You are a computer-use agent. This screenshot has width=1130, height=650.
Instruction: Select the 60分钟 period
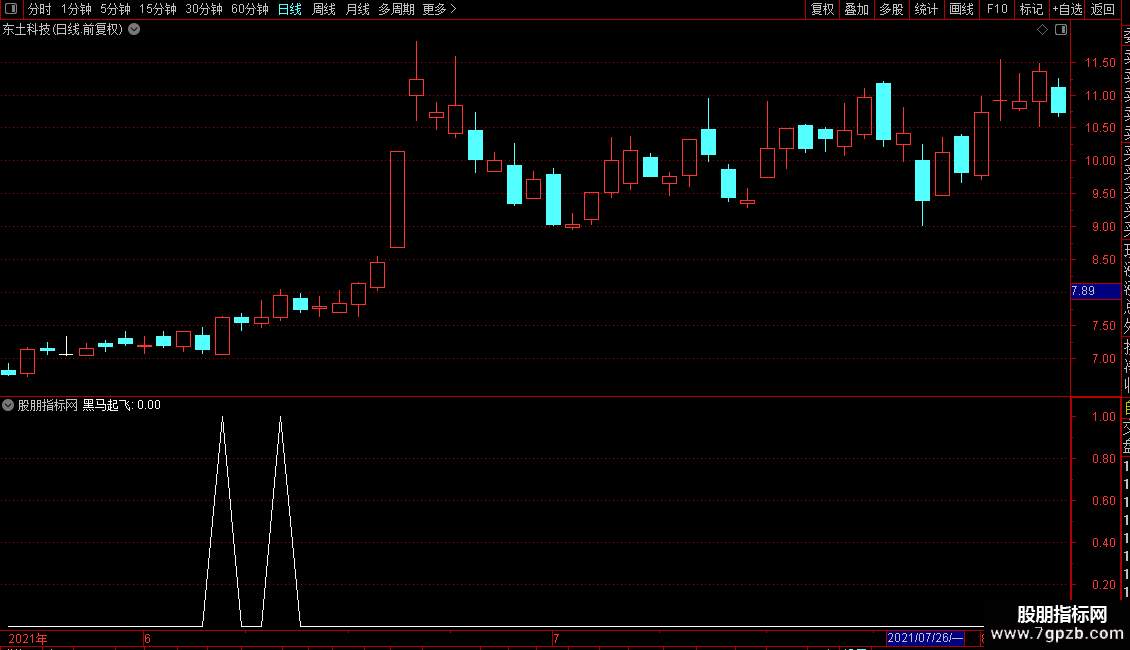(x=250, y=9)
